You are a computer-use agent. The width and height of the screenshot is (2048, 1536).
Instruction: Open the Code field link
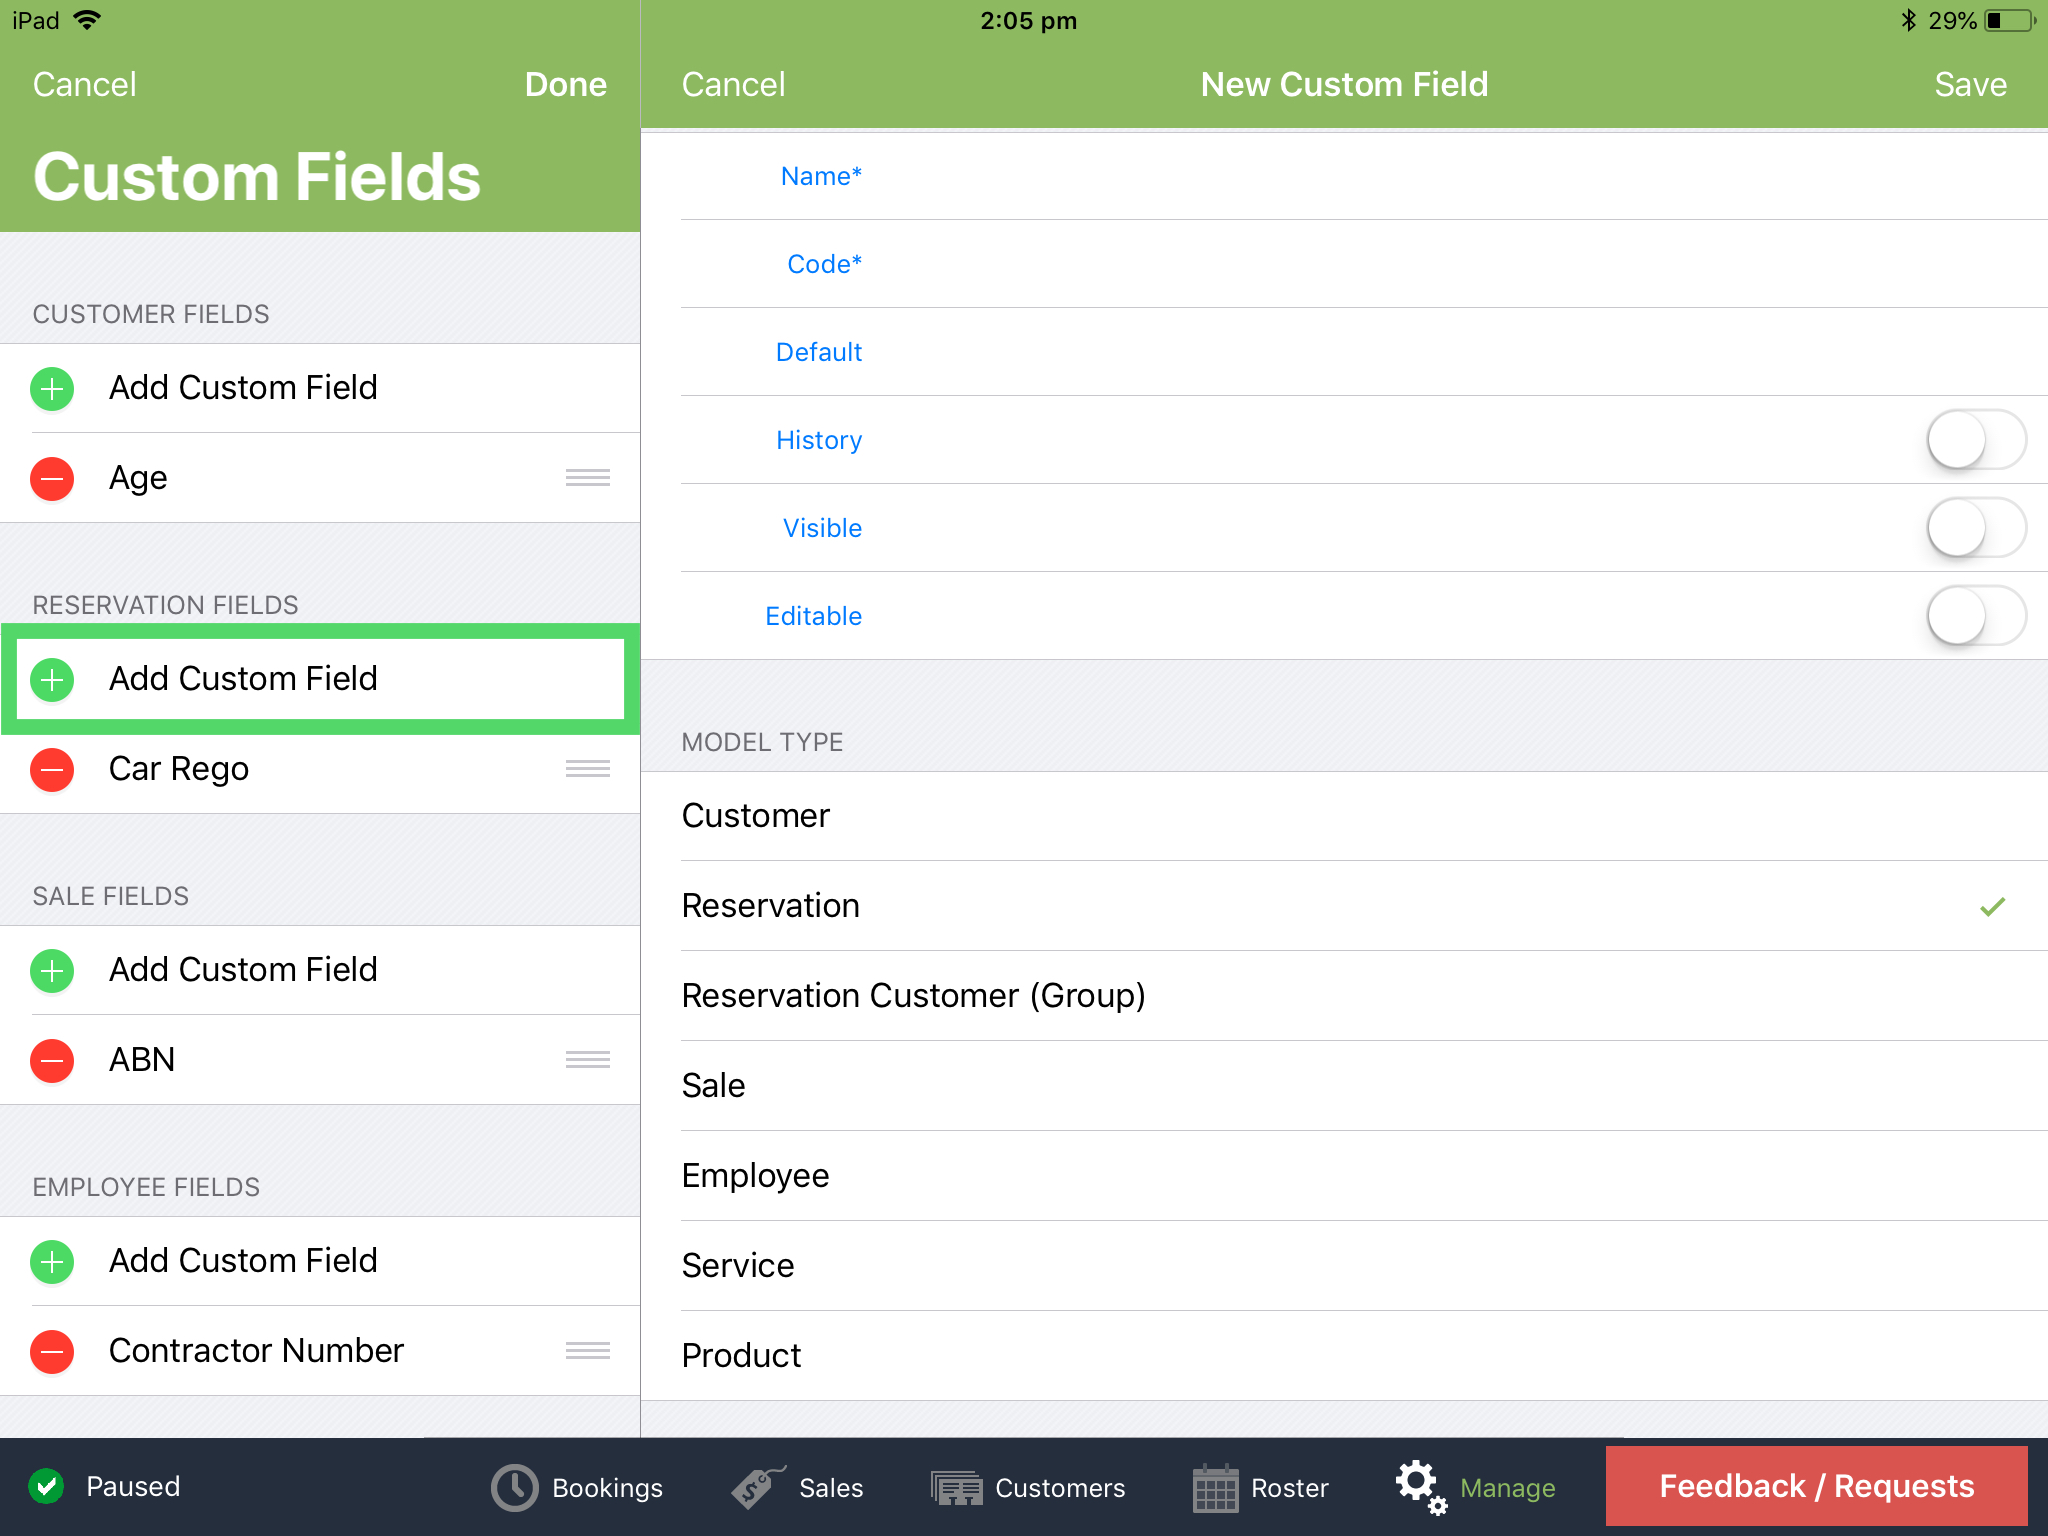tap(822, 264)
